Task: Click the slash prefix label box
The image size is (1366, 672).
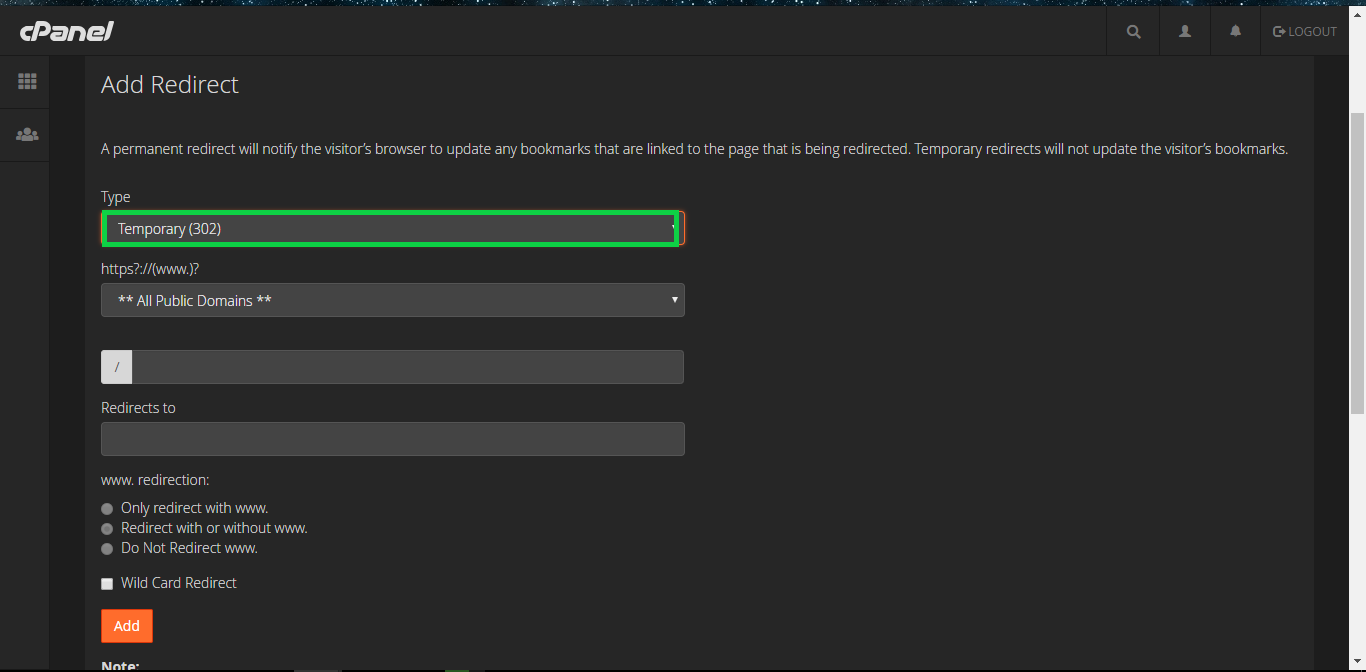Action: coord(116,367)
